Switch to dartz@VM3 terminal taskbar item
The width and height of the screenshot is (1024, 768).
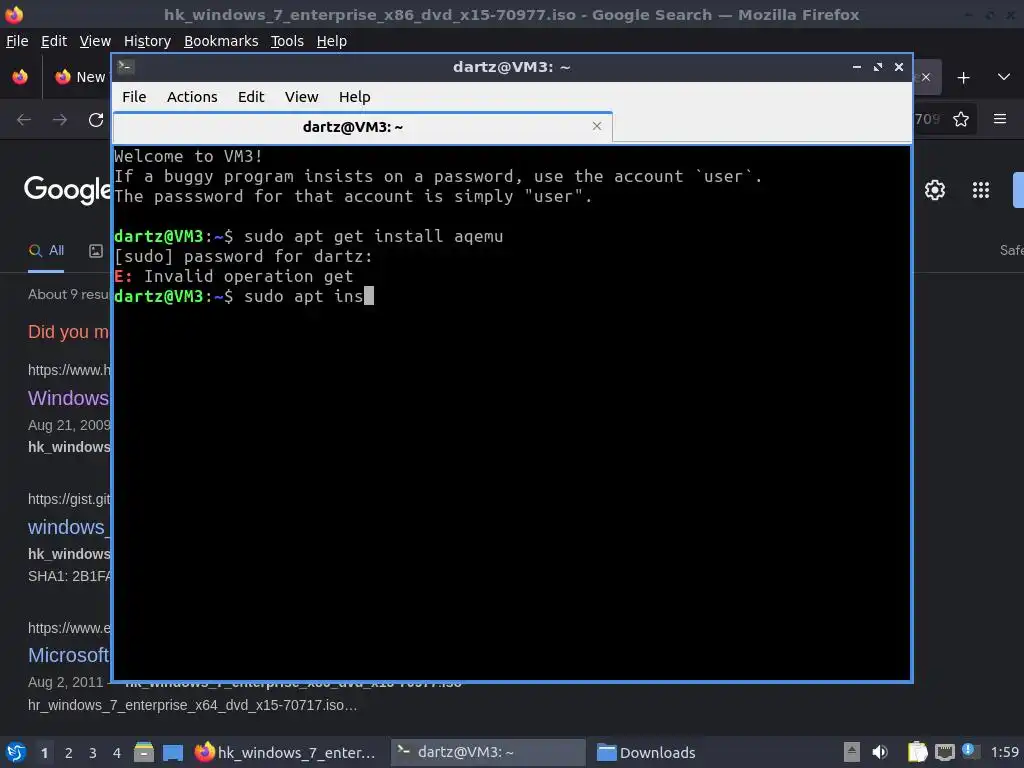(488, 752)
